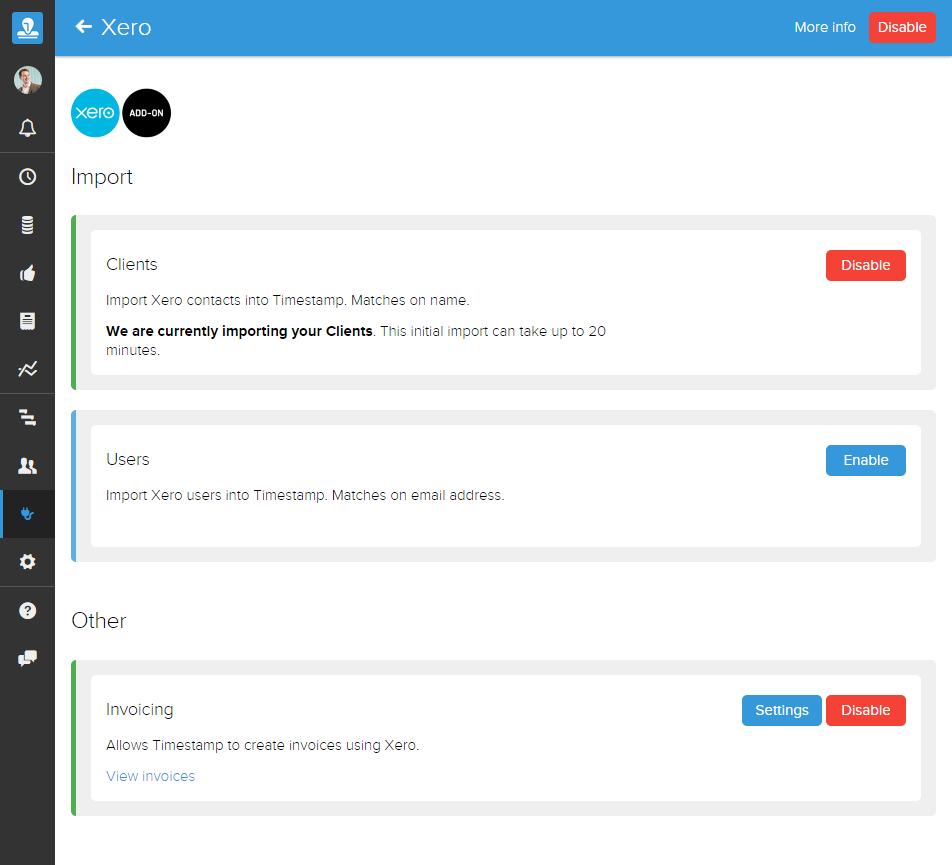Viewport: 952px width, 865px height.
Task: Open the View invoices link
Action: point(151,776)
